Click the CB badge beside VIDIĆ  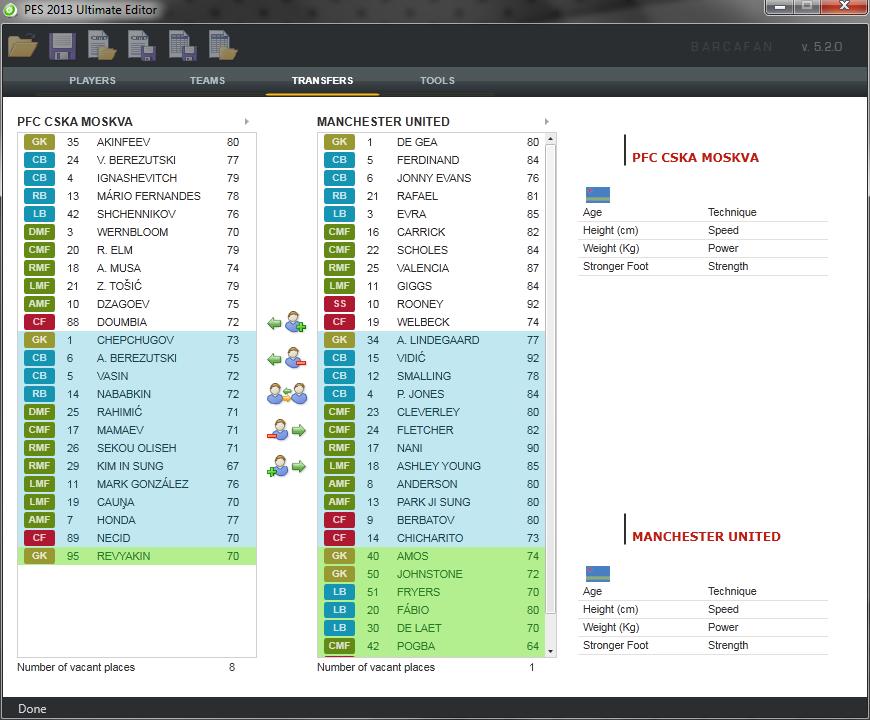coord(339,358)
